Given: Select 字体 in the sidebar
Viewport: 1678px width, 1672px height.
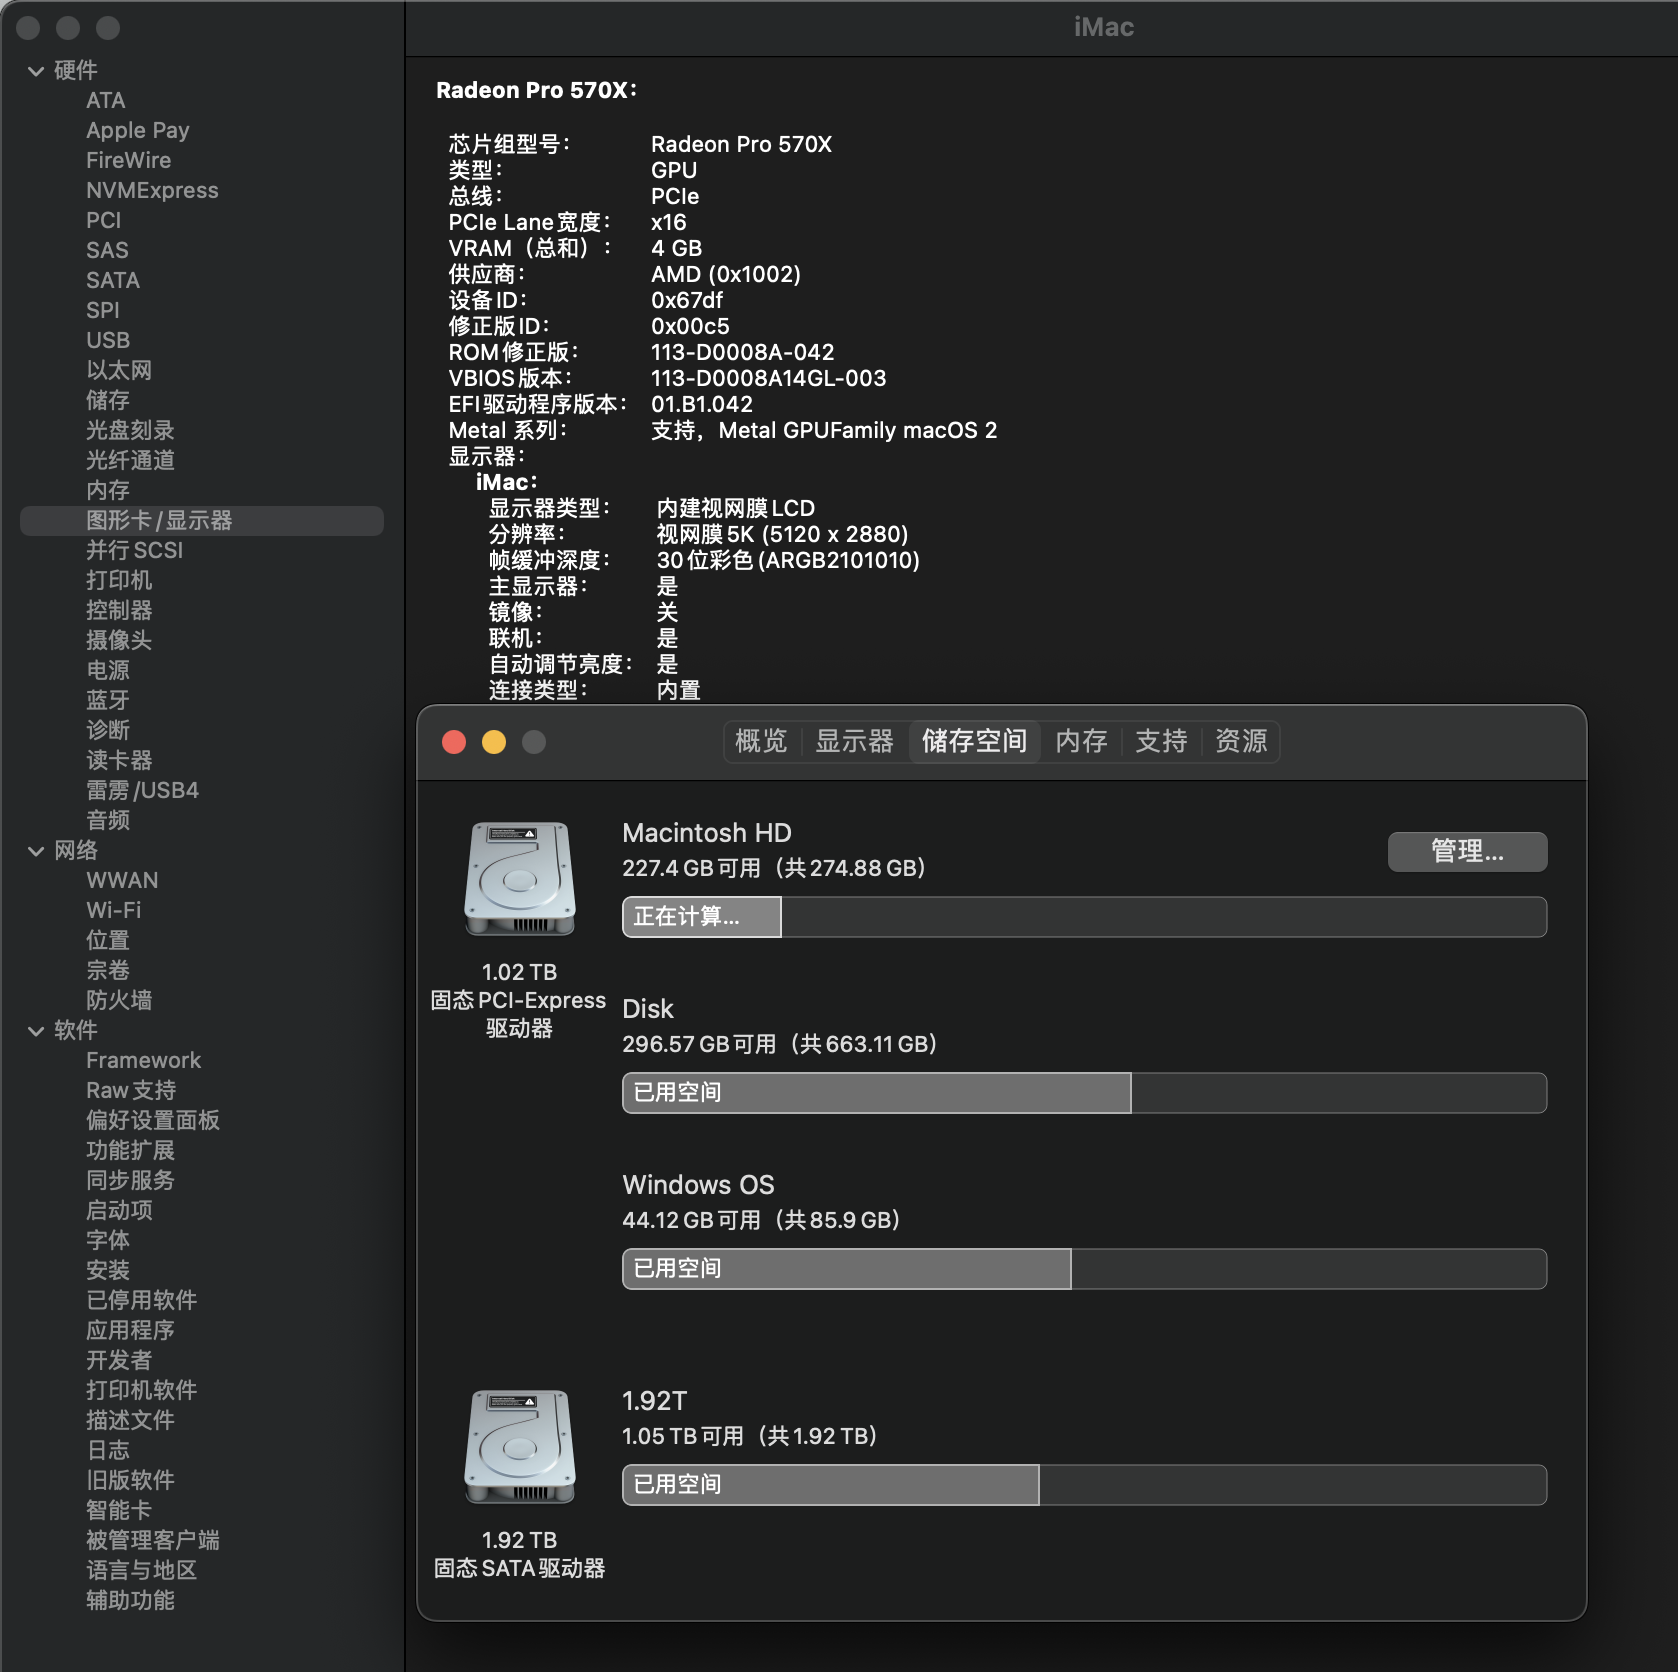Looking at the screenshot, I should (108, 1241).
